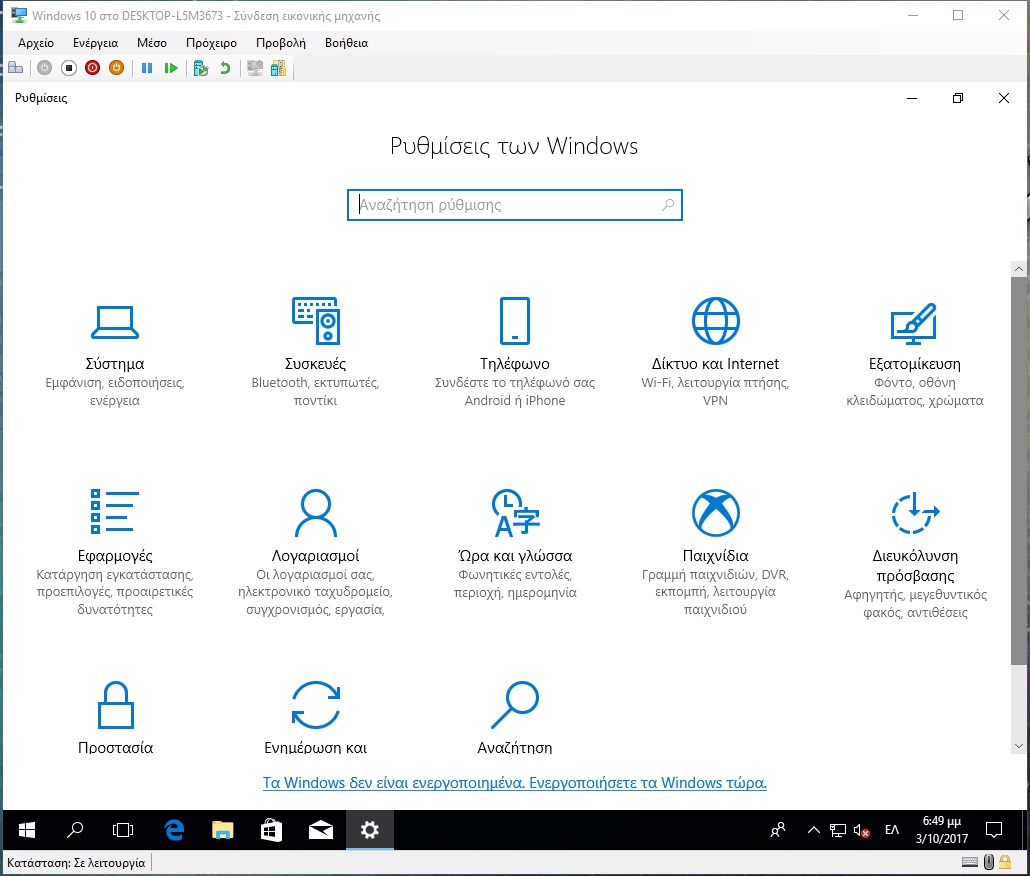1030x876 pixels.
Task: Save the VM state with the orange power icon
Action: (x=116, y=68)
